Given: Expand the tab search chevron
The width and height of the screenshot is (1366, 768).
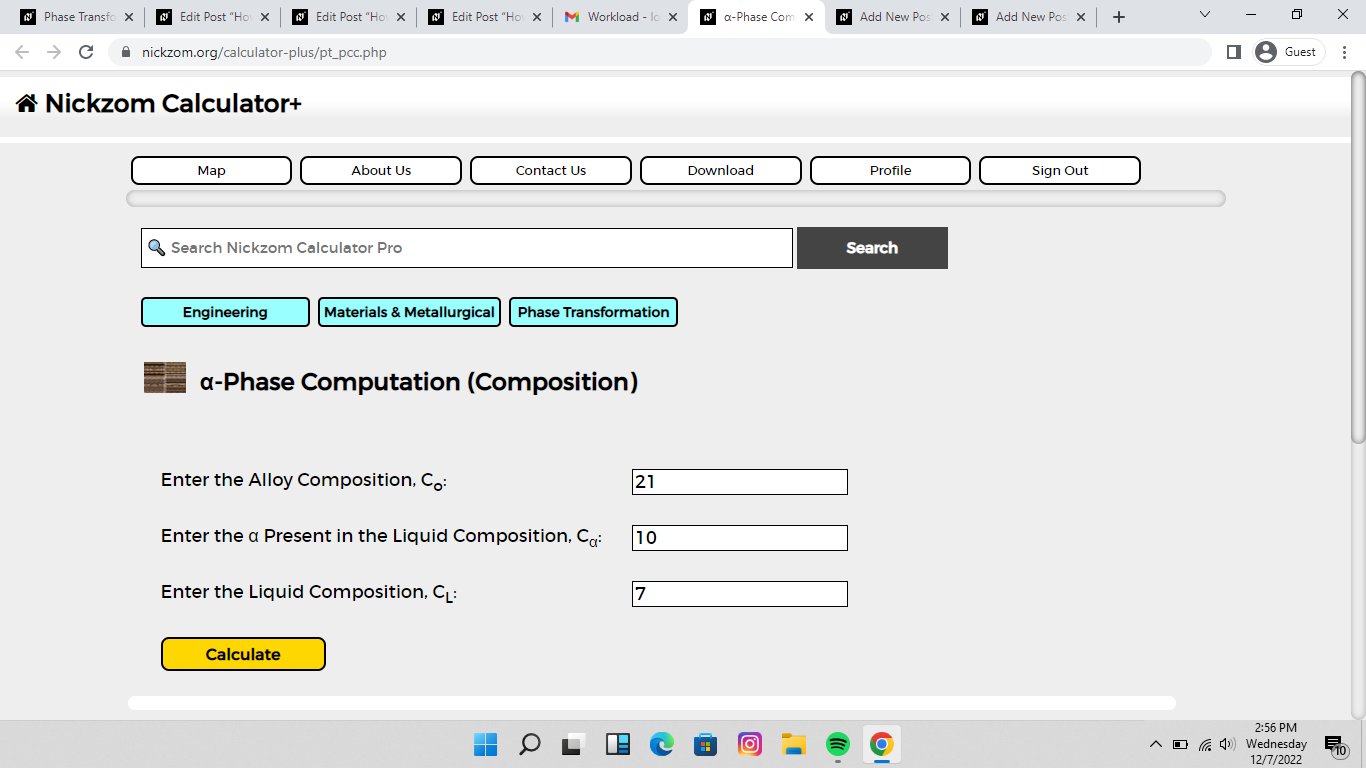Looking at the screenshot, I should pos(1204,15).
